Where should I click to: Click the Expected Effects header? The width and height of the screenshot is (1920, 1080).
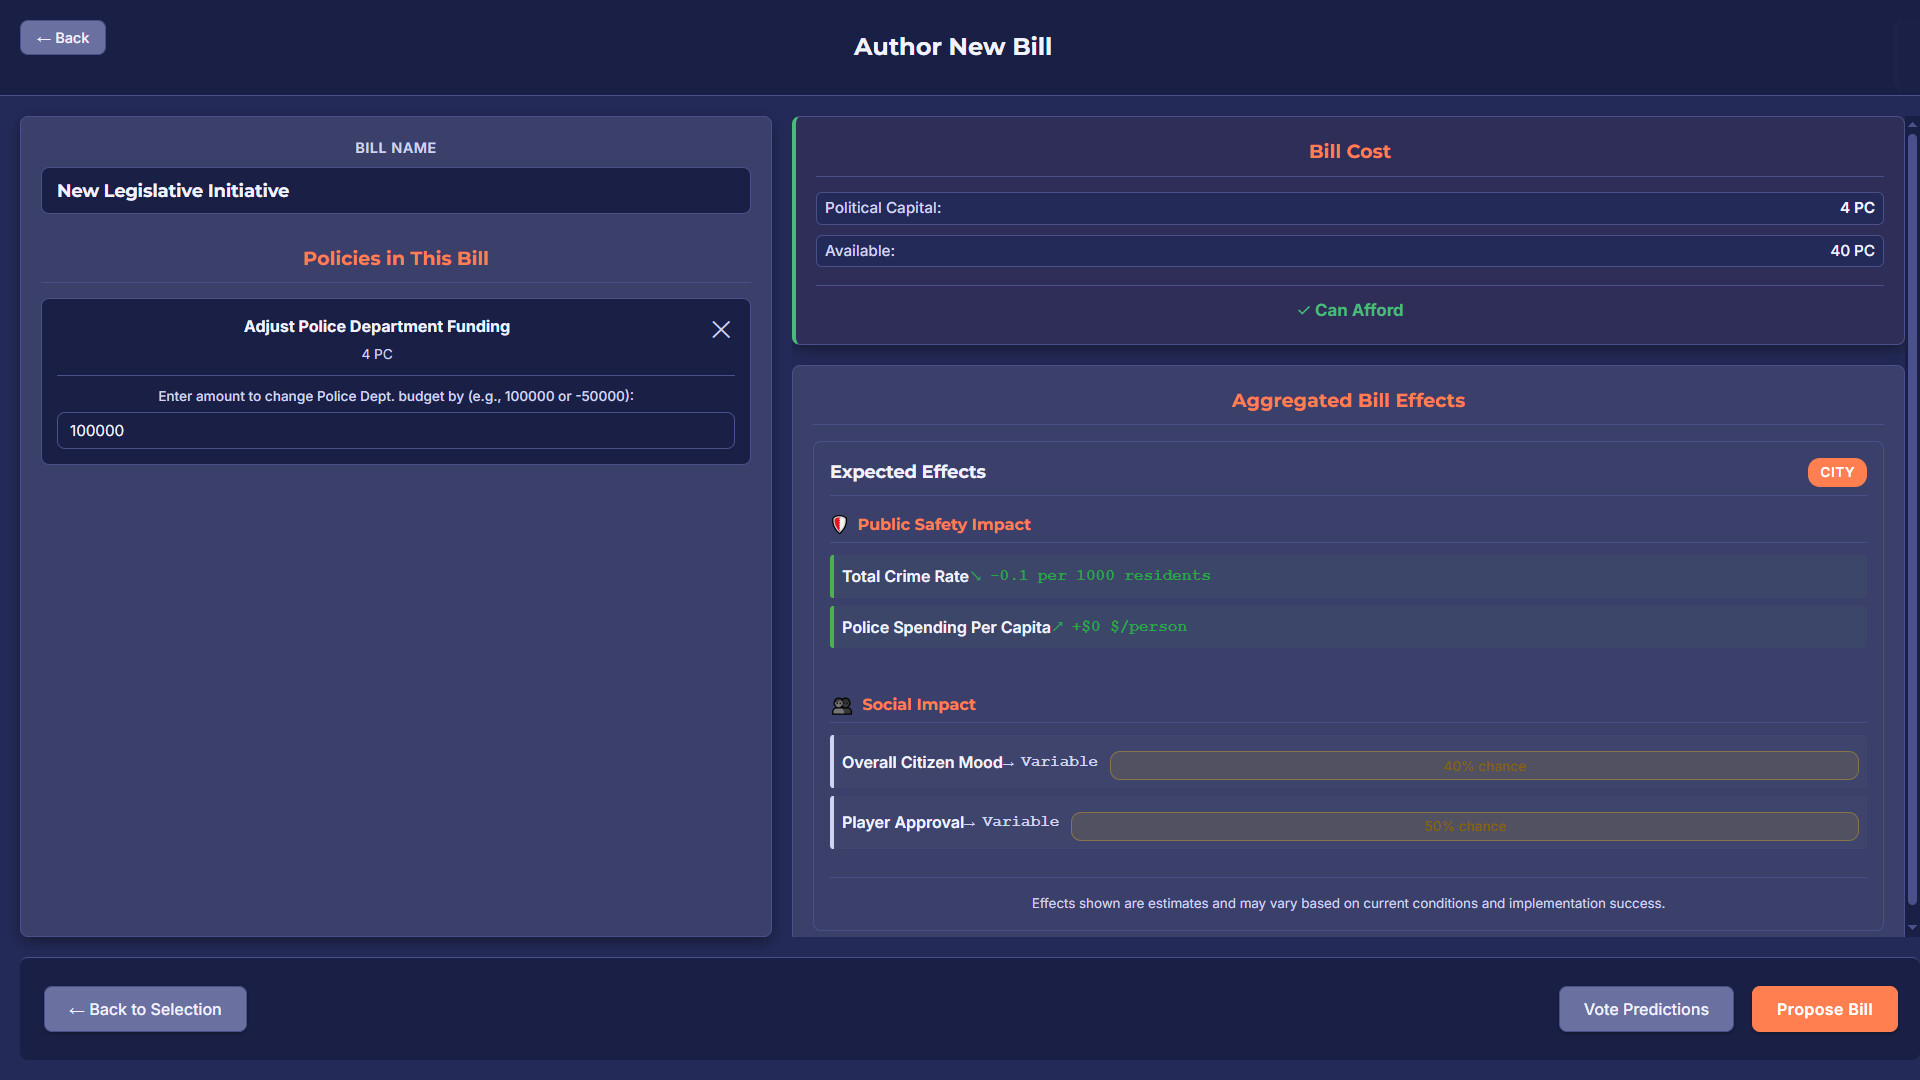click(907, 471)
